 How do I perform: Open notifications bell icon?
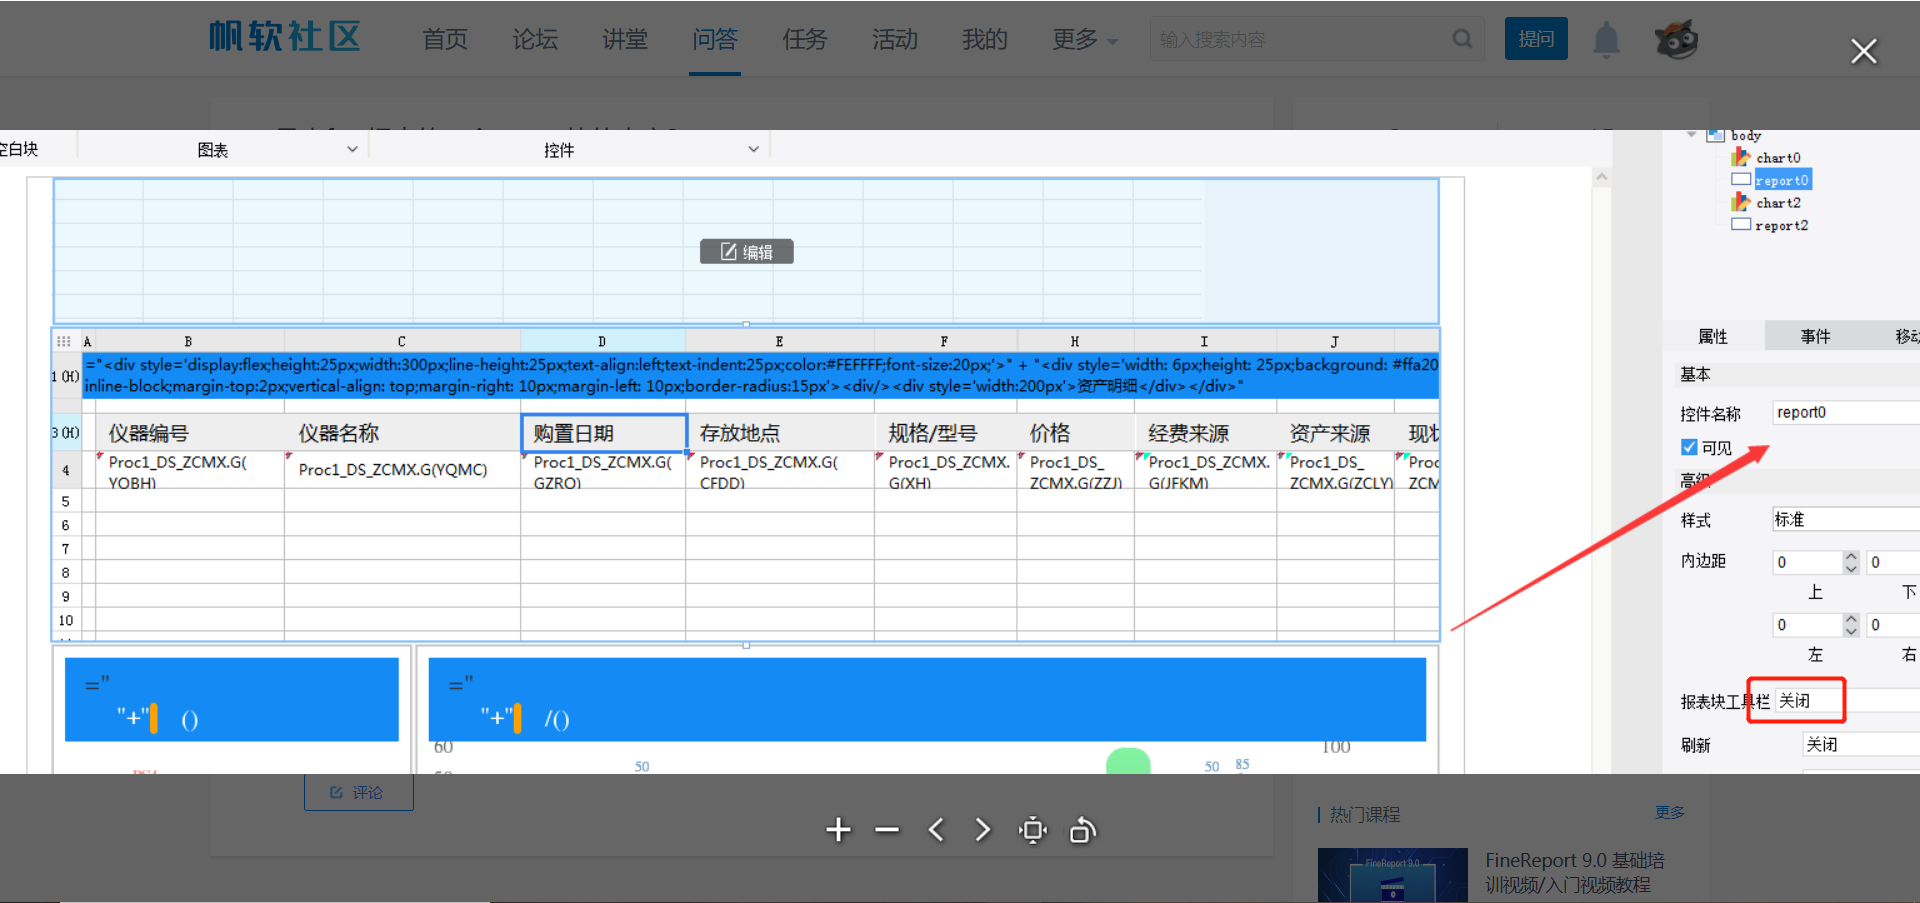pos(1606,40)
